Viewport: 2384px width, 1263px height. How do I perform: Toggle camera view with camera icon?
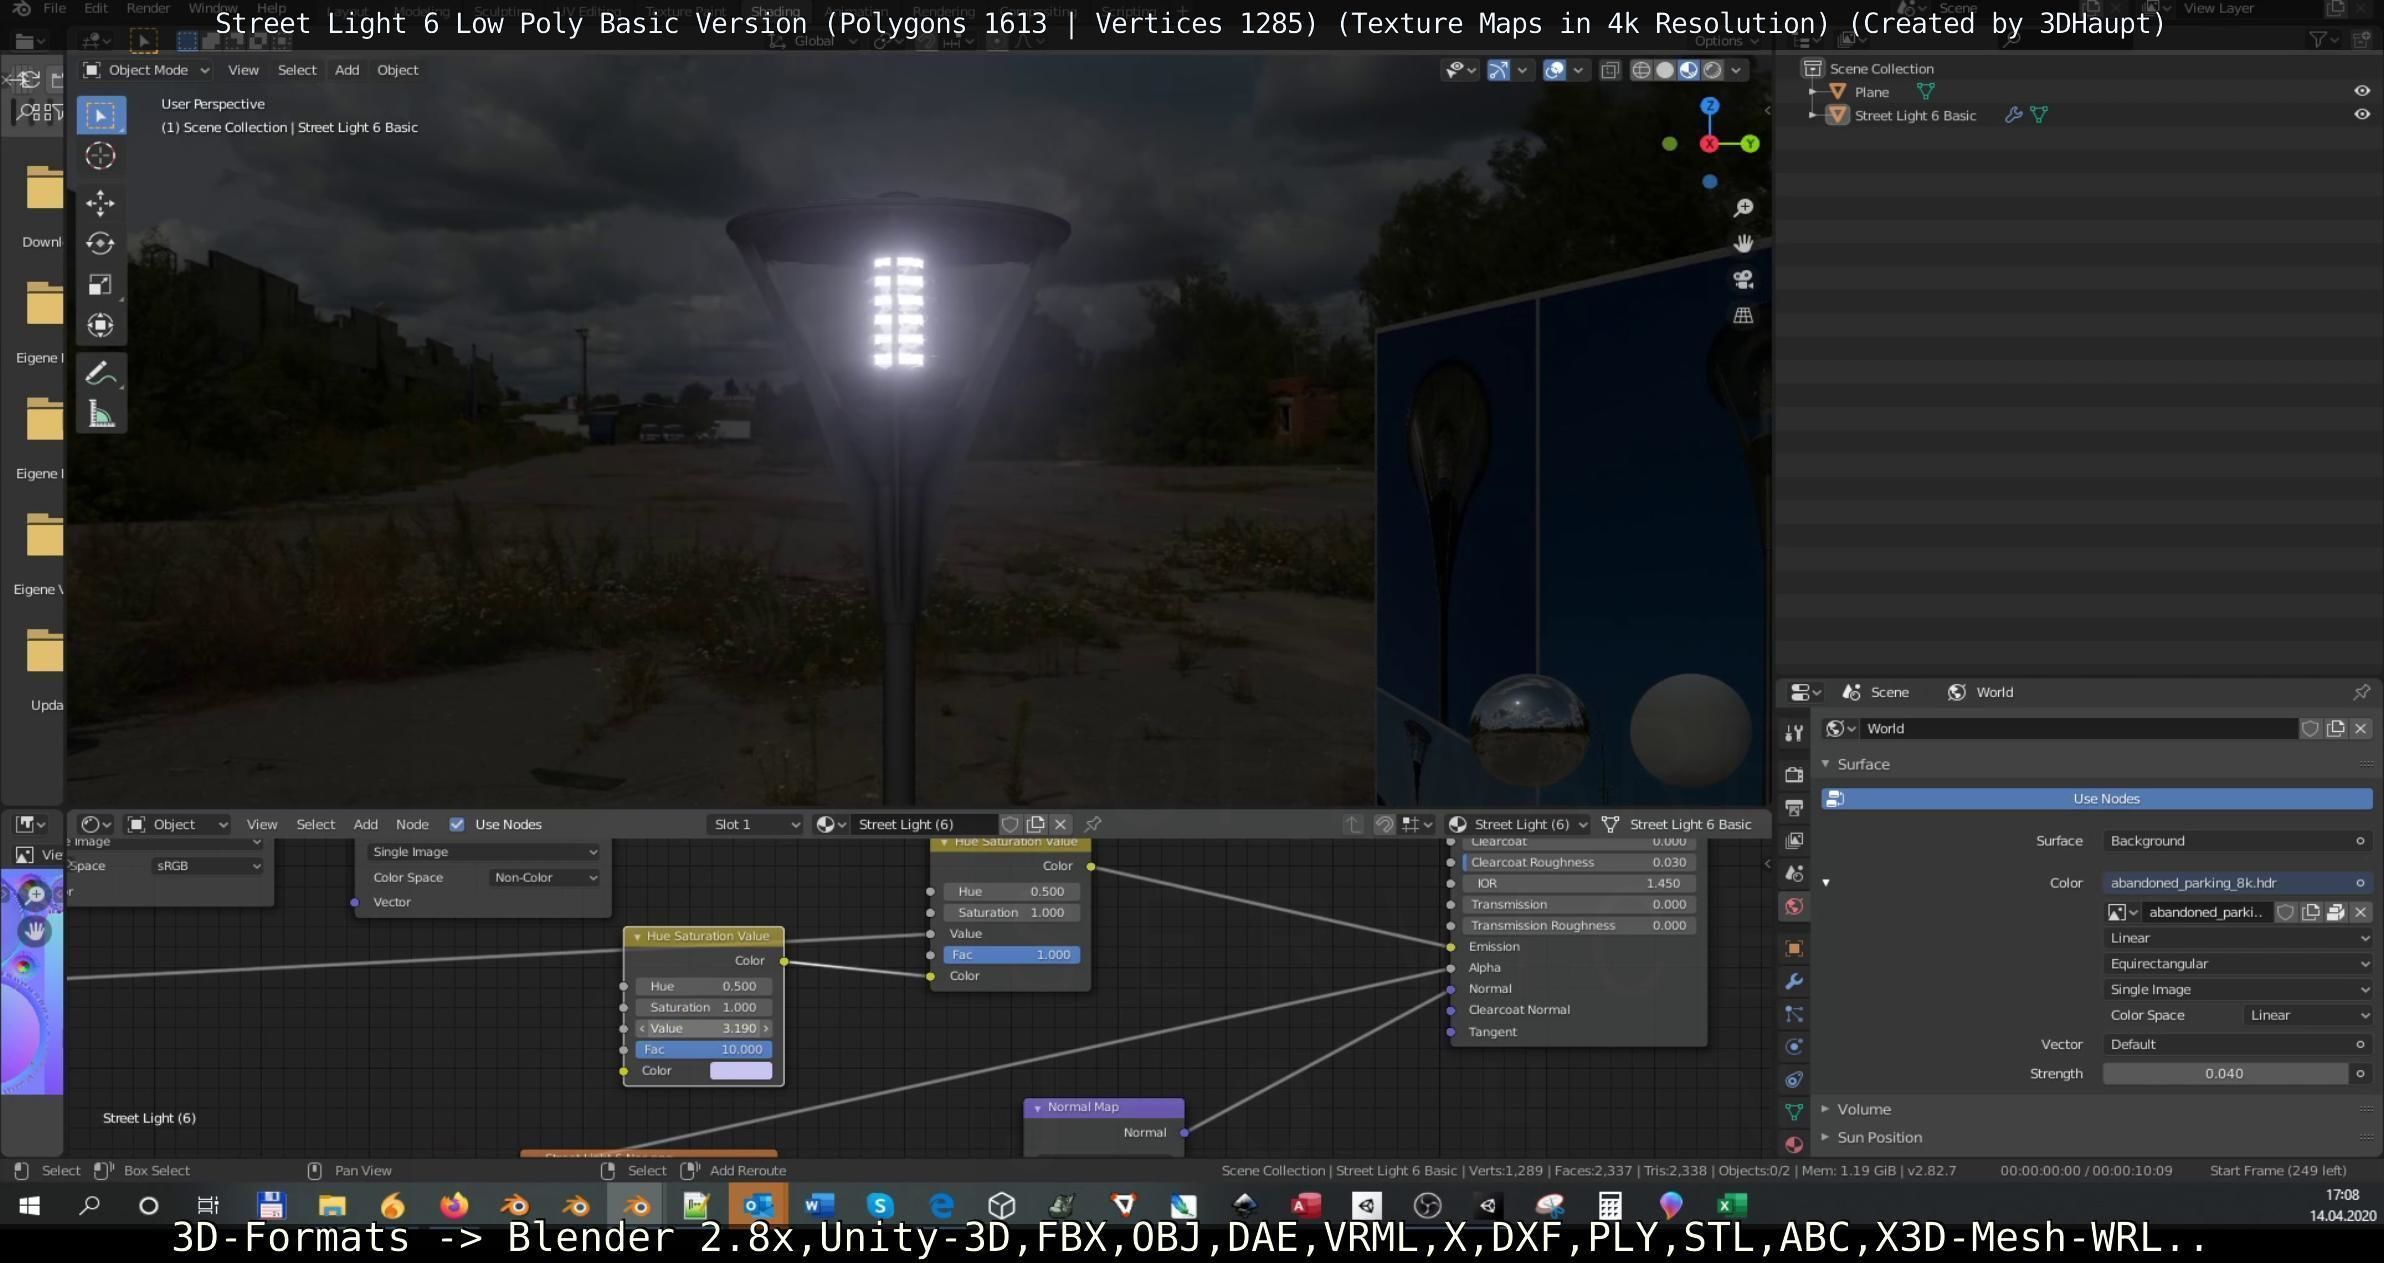pos(1743,280)
